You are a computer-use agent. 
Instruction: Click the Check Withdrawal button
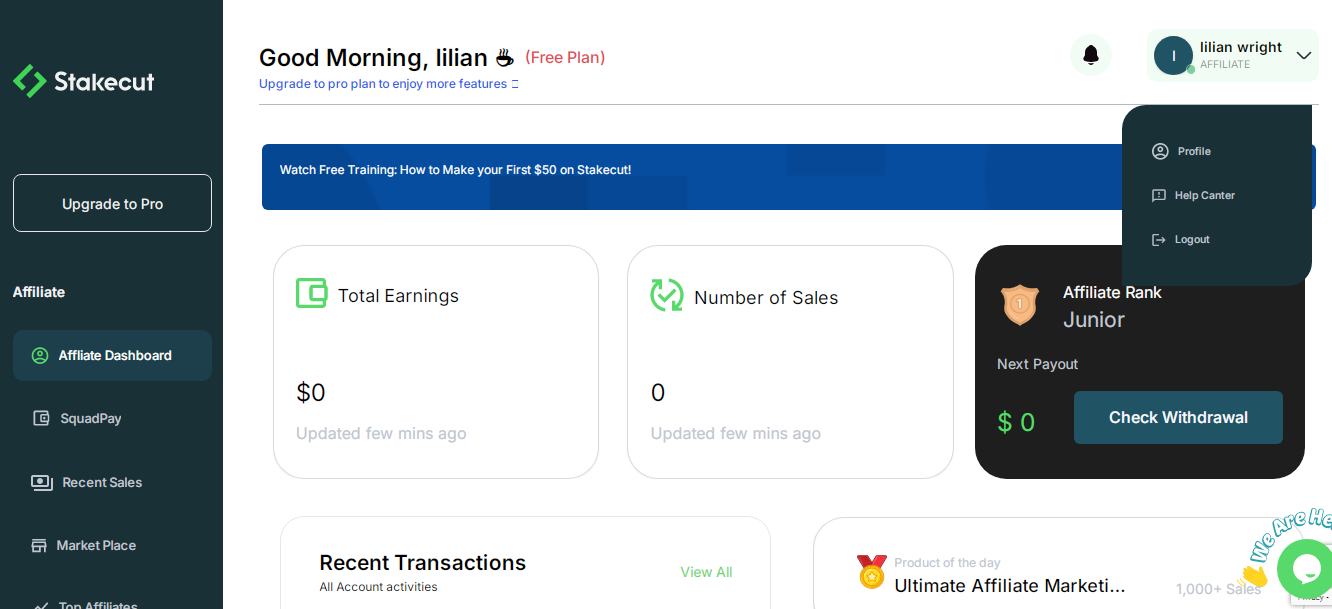point(1178,417)
